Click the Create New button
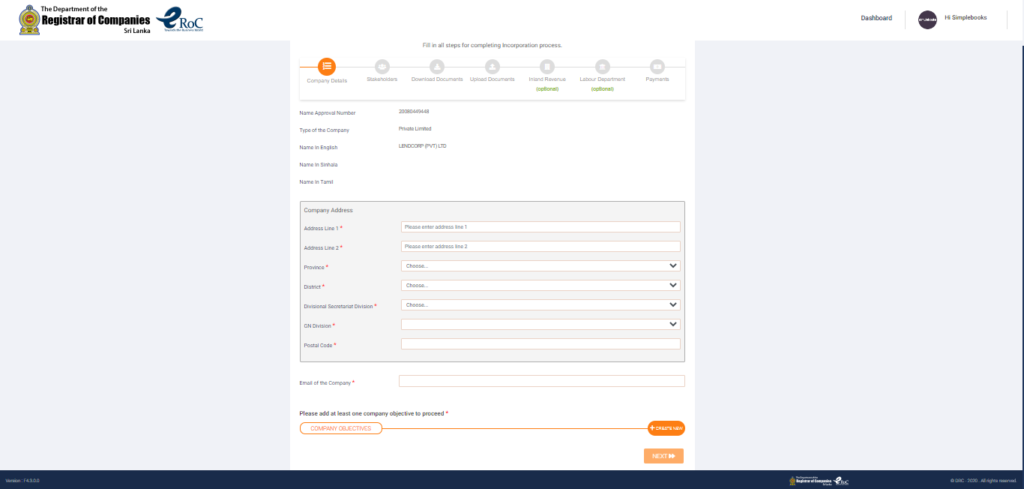 (x=666, y=428)
